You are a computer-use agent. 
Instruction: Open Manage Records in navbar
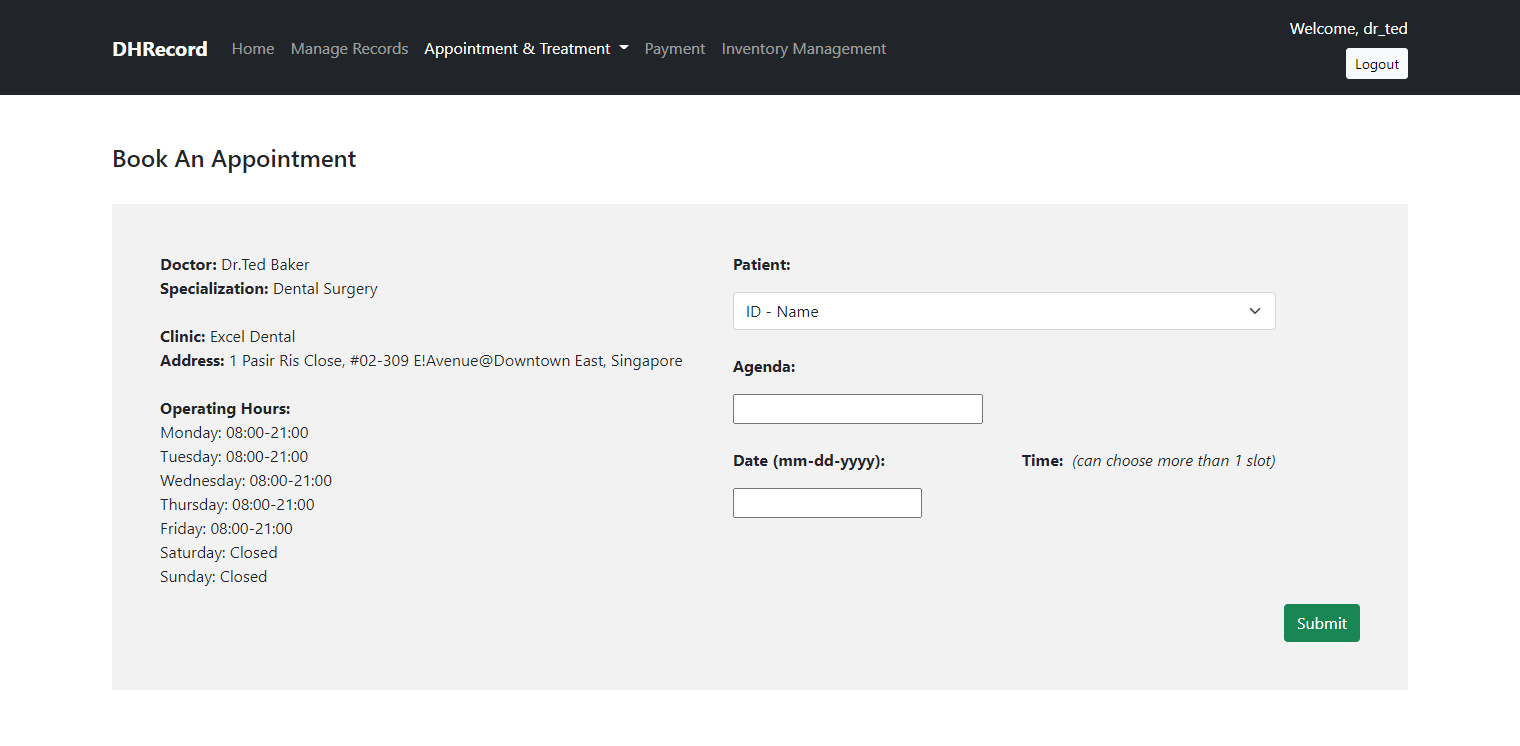349,49
